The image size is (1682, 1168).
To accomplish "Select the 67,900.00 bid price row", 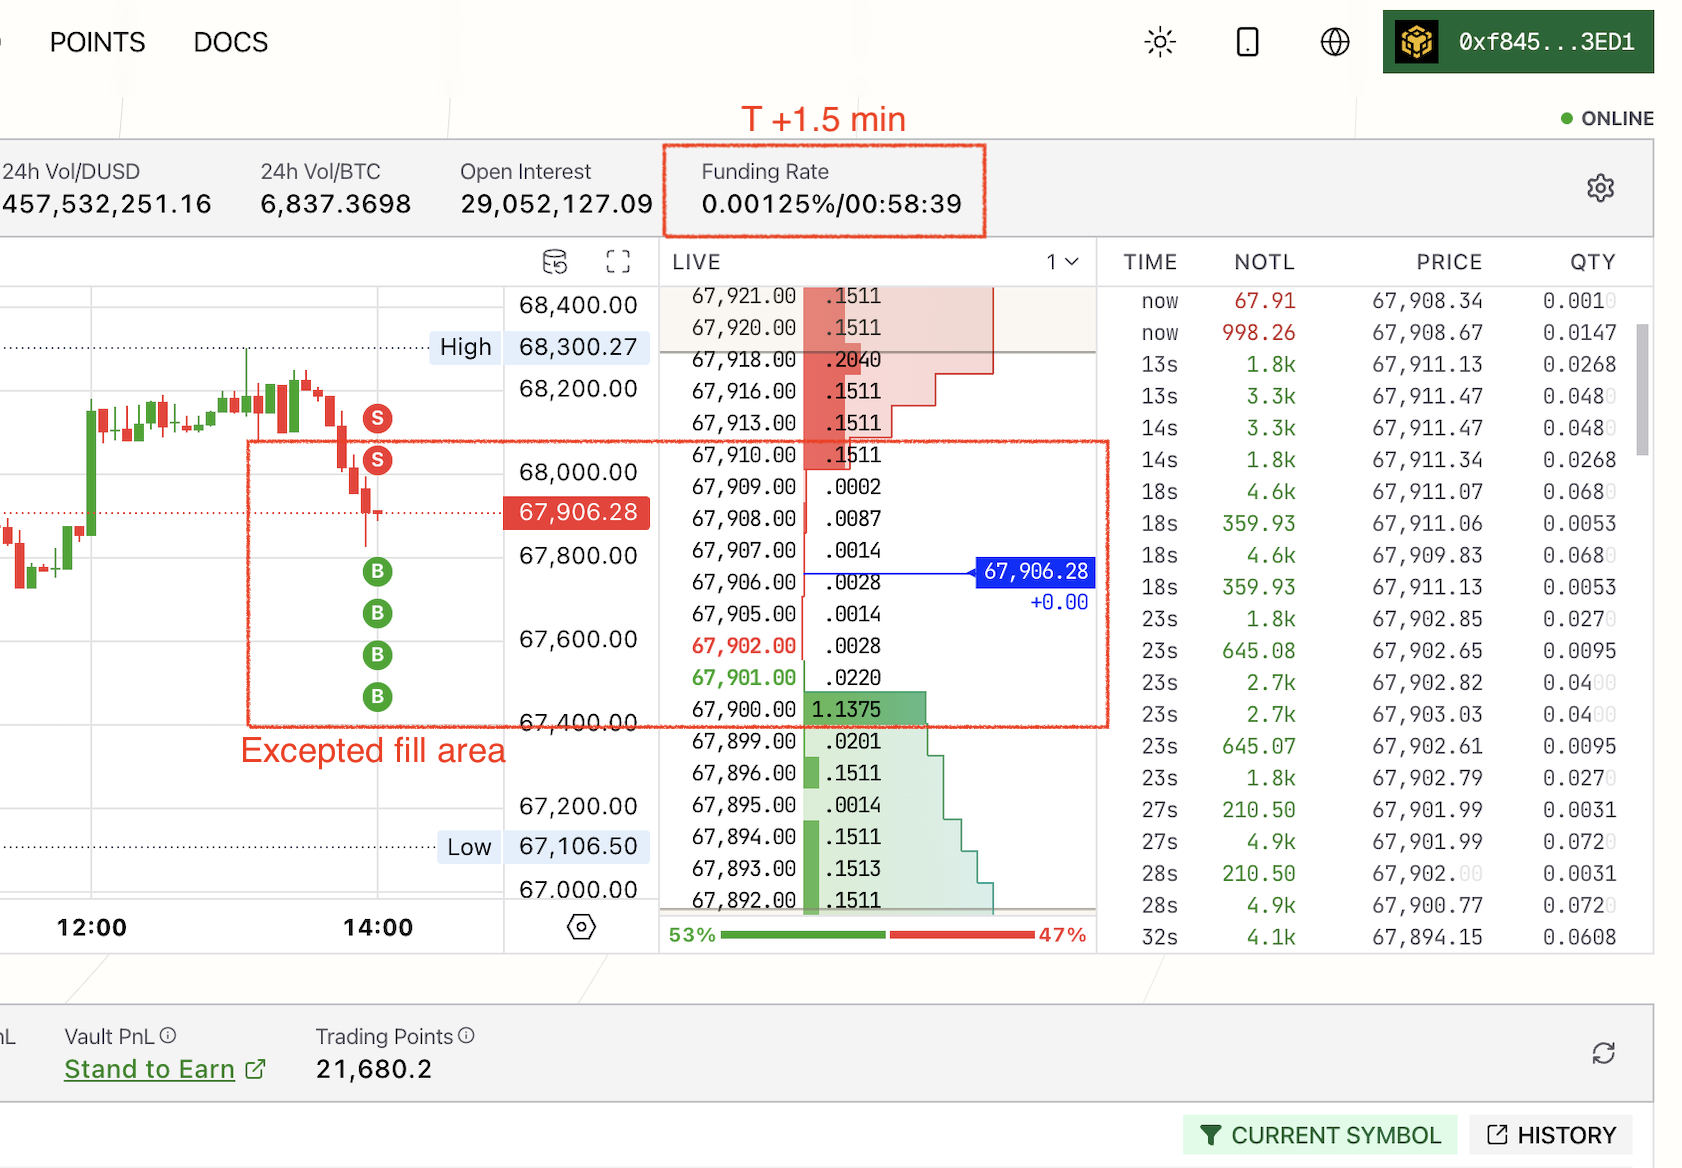I will coord(877,709).
